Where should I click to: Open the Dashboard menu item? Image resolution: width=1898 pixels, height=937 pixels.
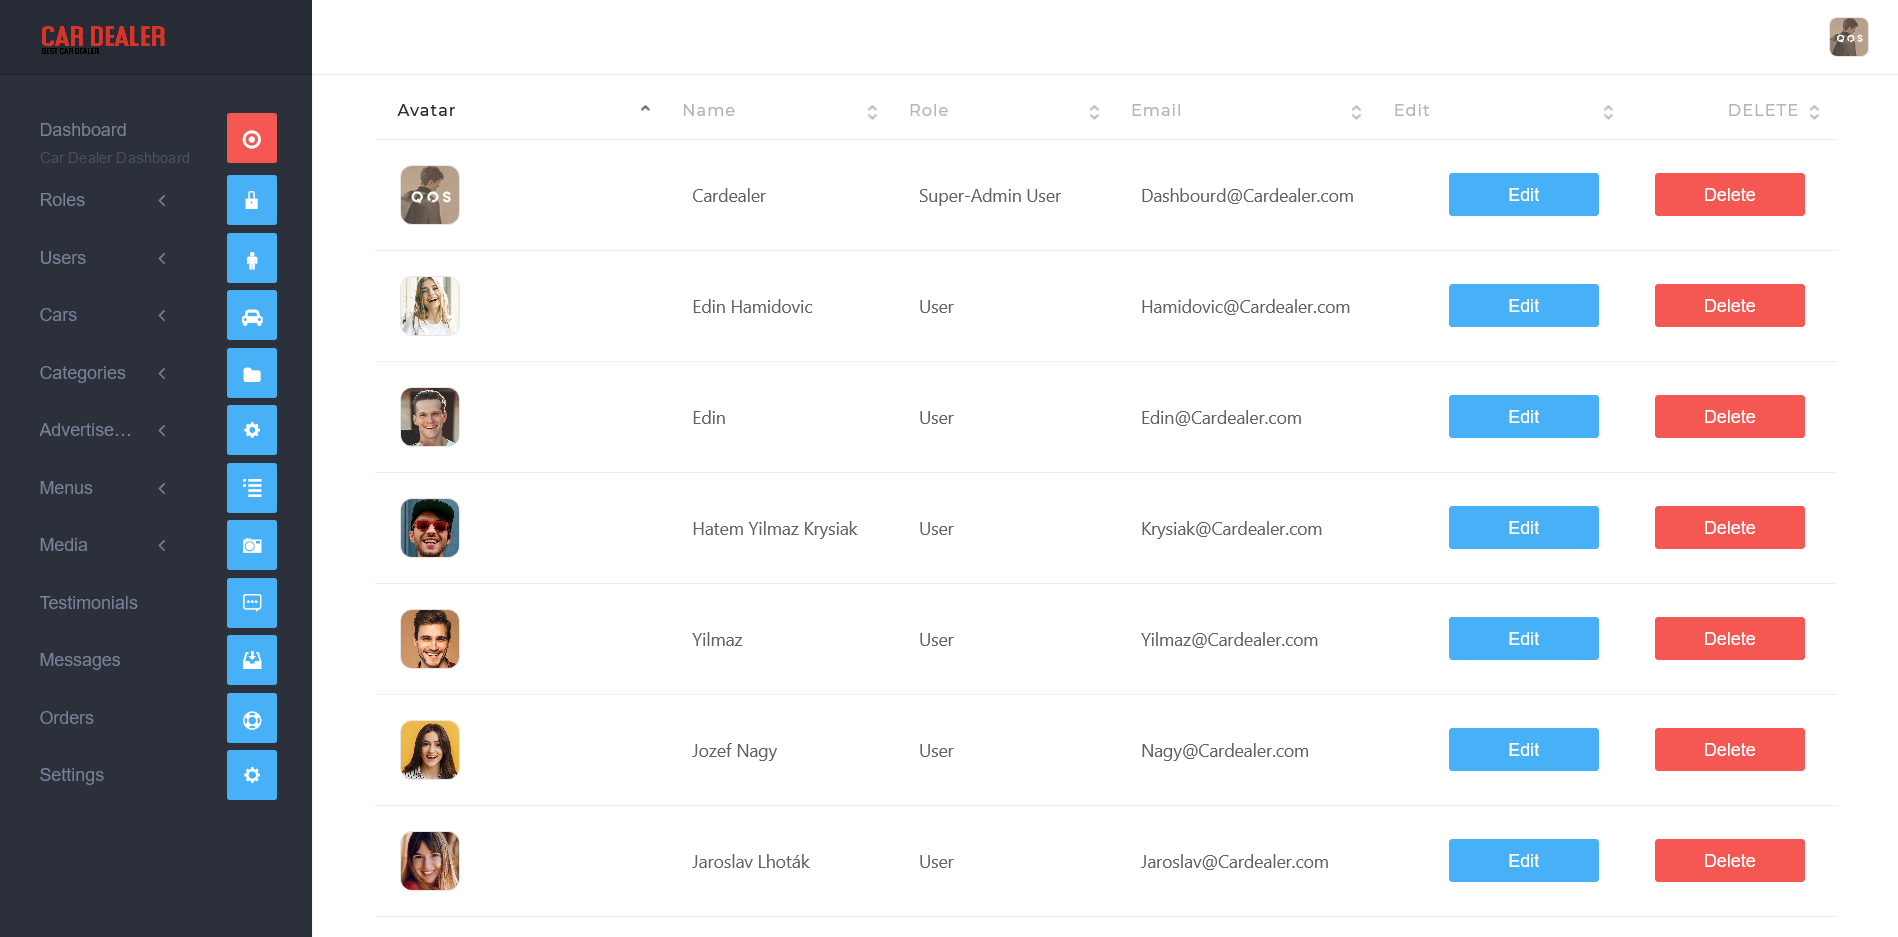tap(83, 130)
